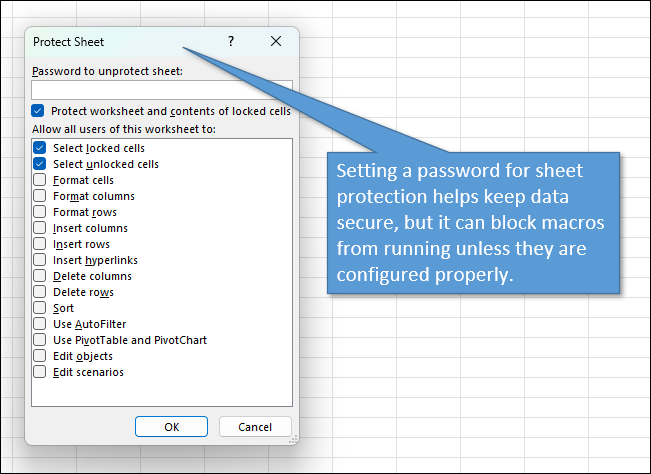Image resolution: width=651 pixels, height=474 pixels.
Task: Toggle Select unlocked cells checkbox
Action: click(x=40, y=164)
